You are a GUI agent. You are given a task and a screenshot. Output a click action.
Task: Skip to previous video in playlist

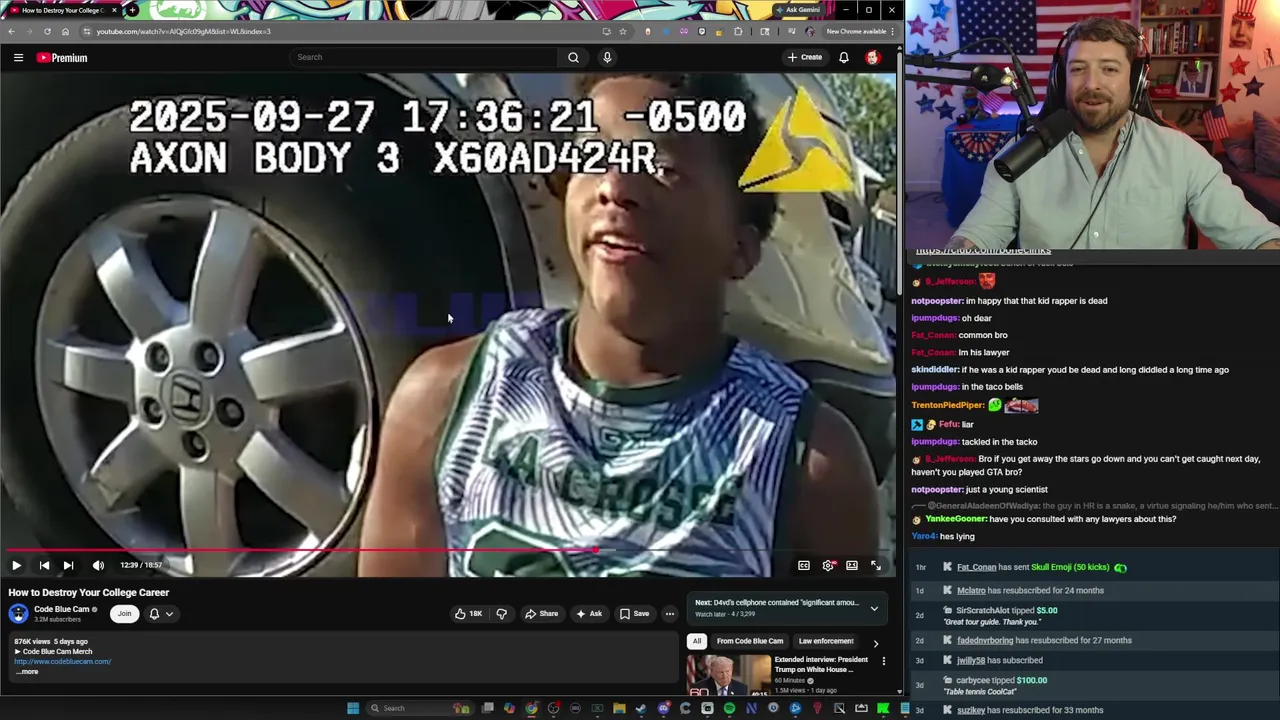[x=44, y=565]
